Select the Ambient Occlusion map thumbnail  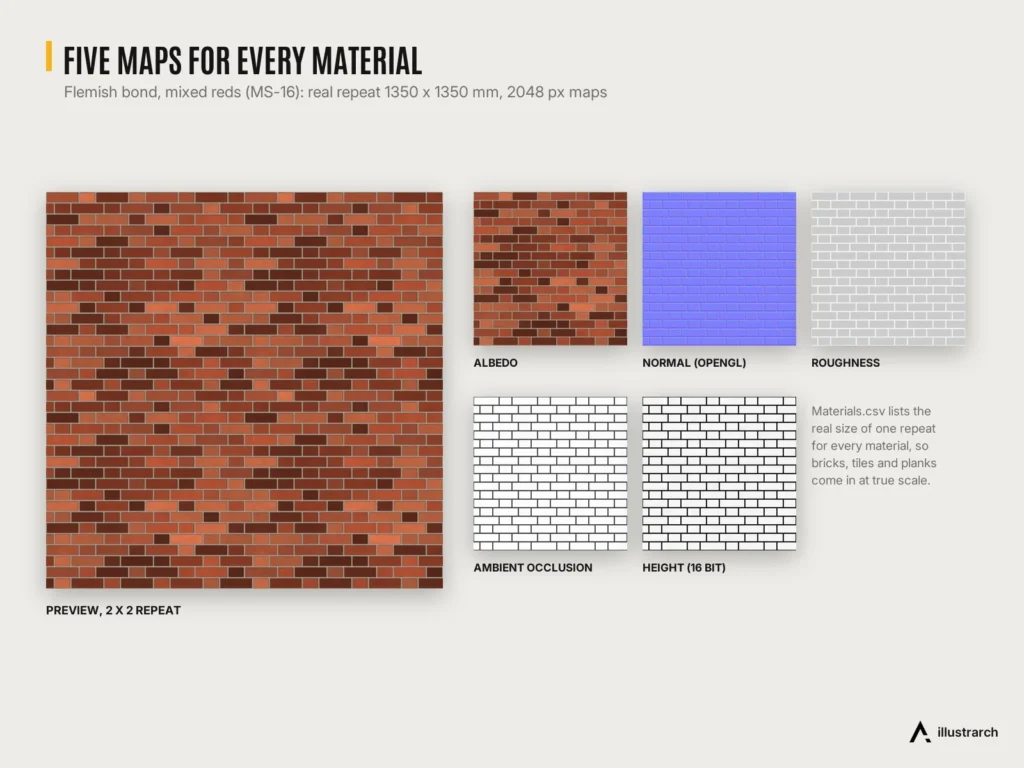(x=550, y=473)
